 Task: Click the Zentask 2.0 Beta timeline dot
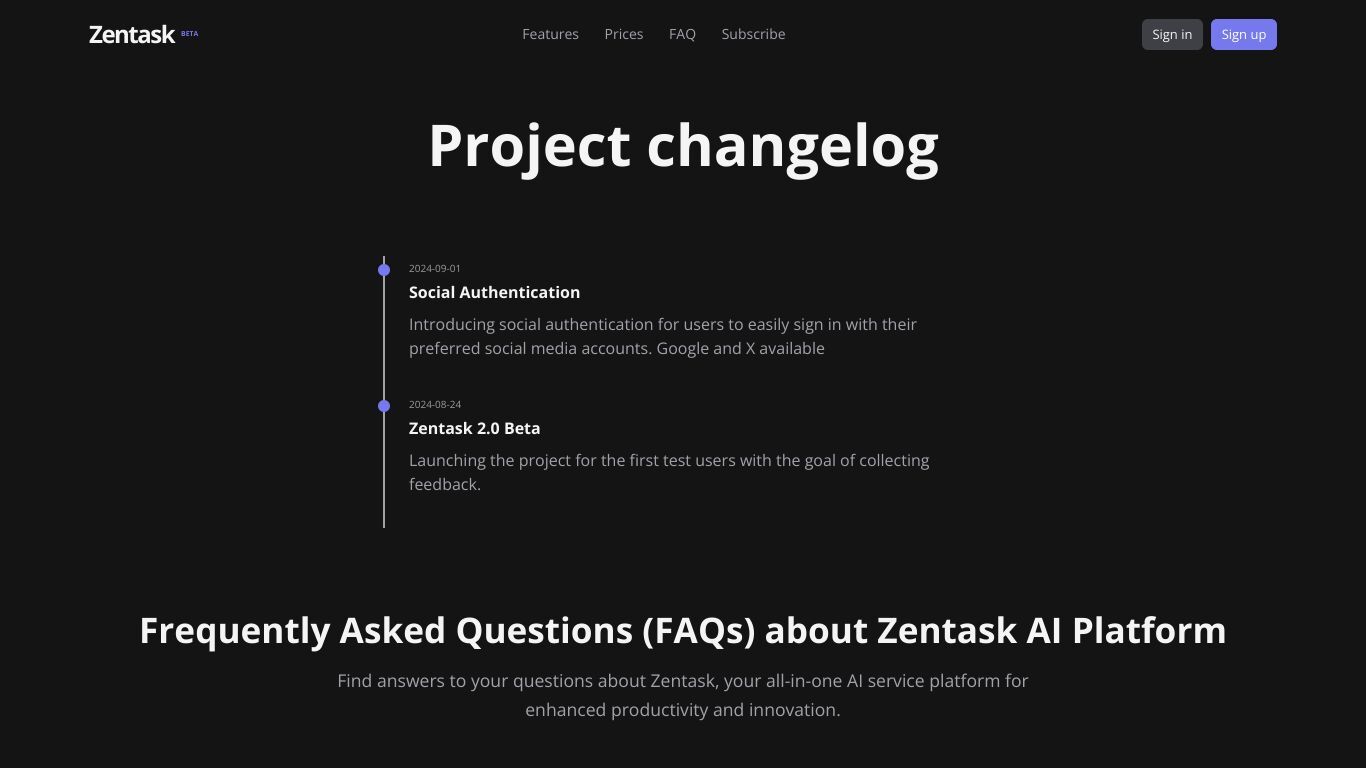[384, 406]
